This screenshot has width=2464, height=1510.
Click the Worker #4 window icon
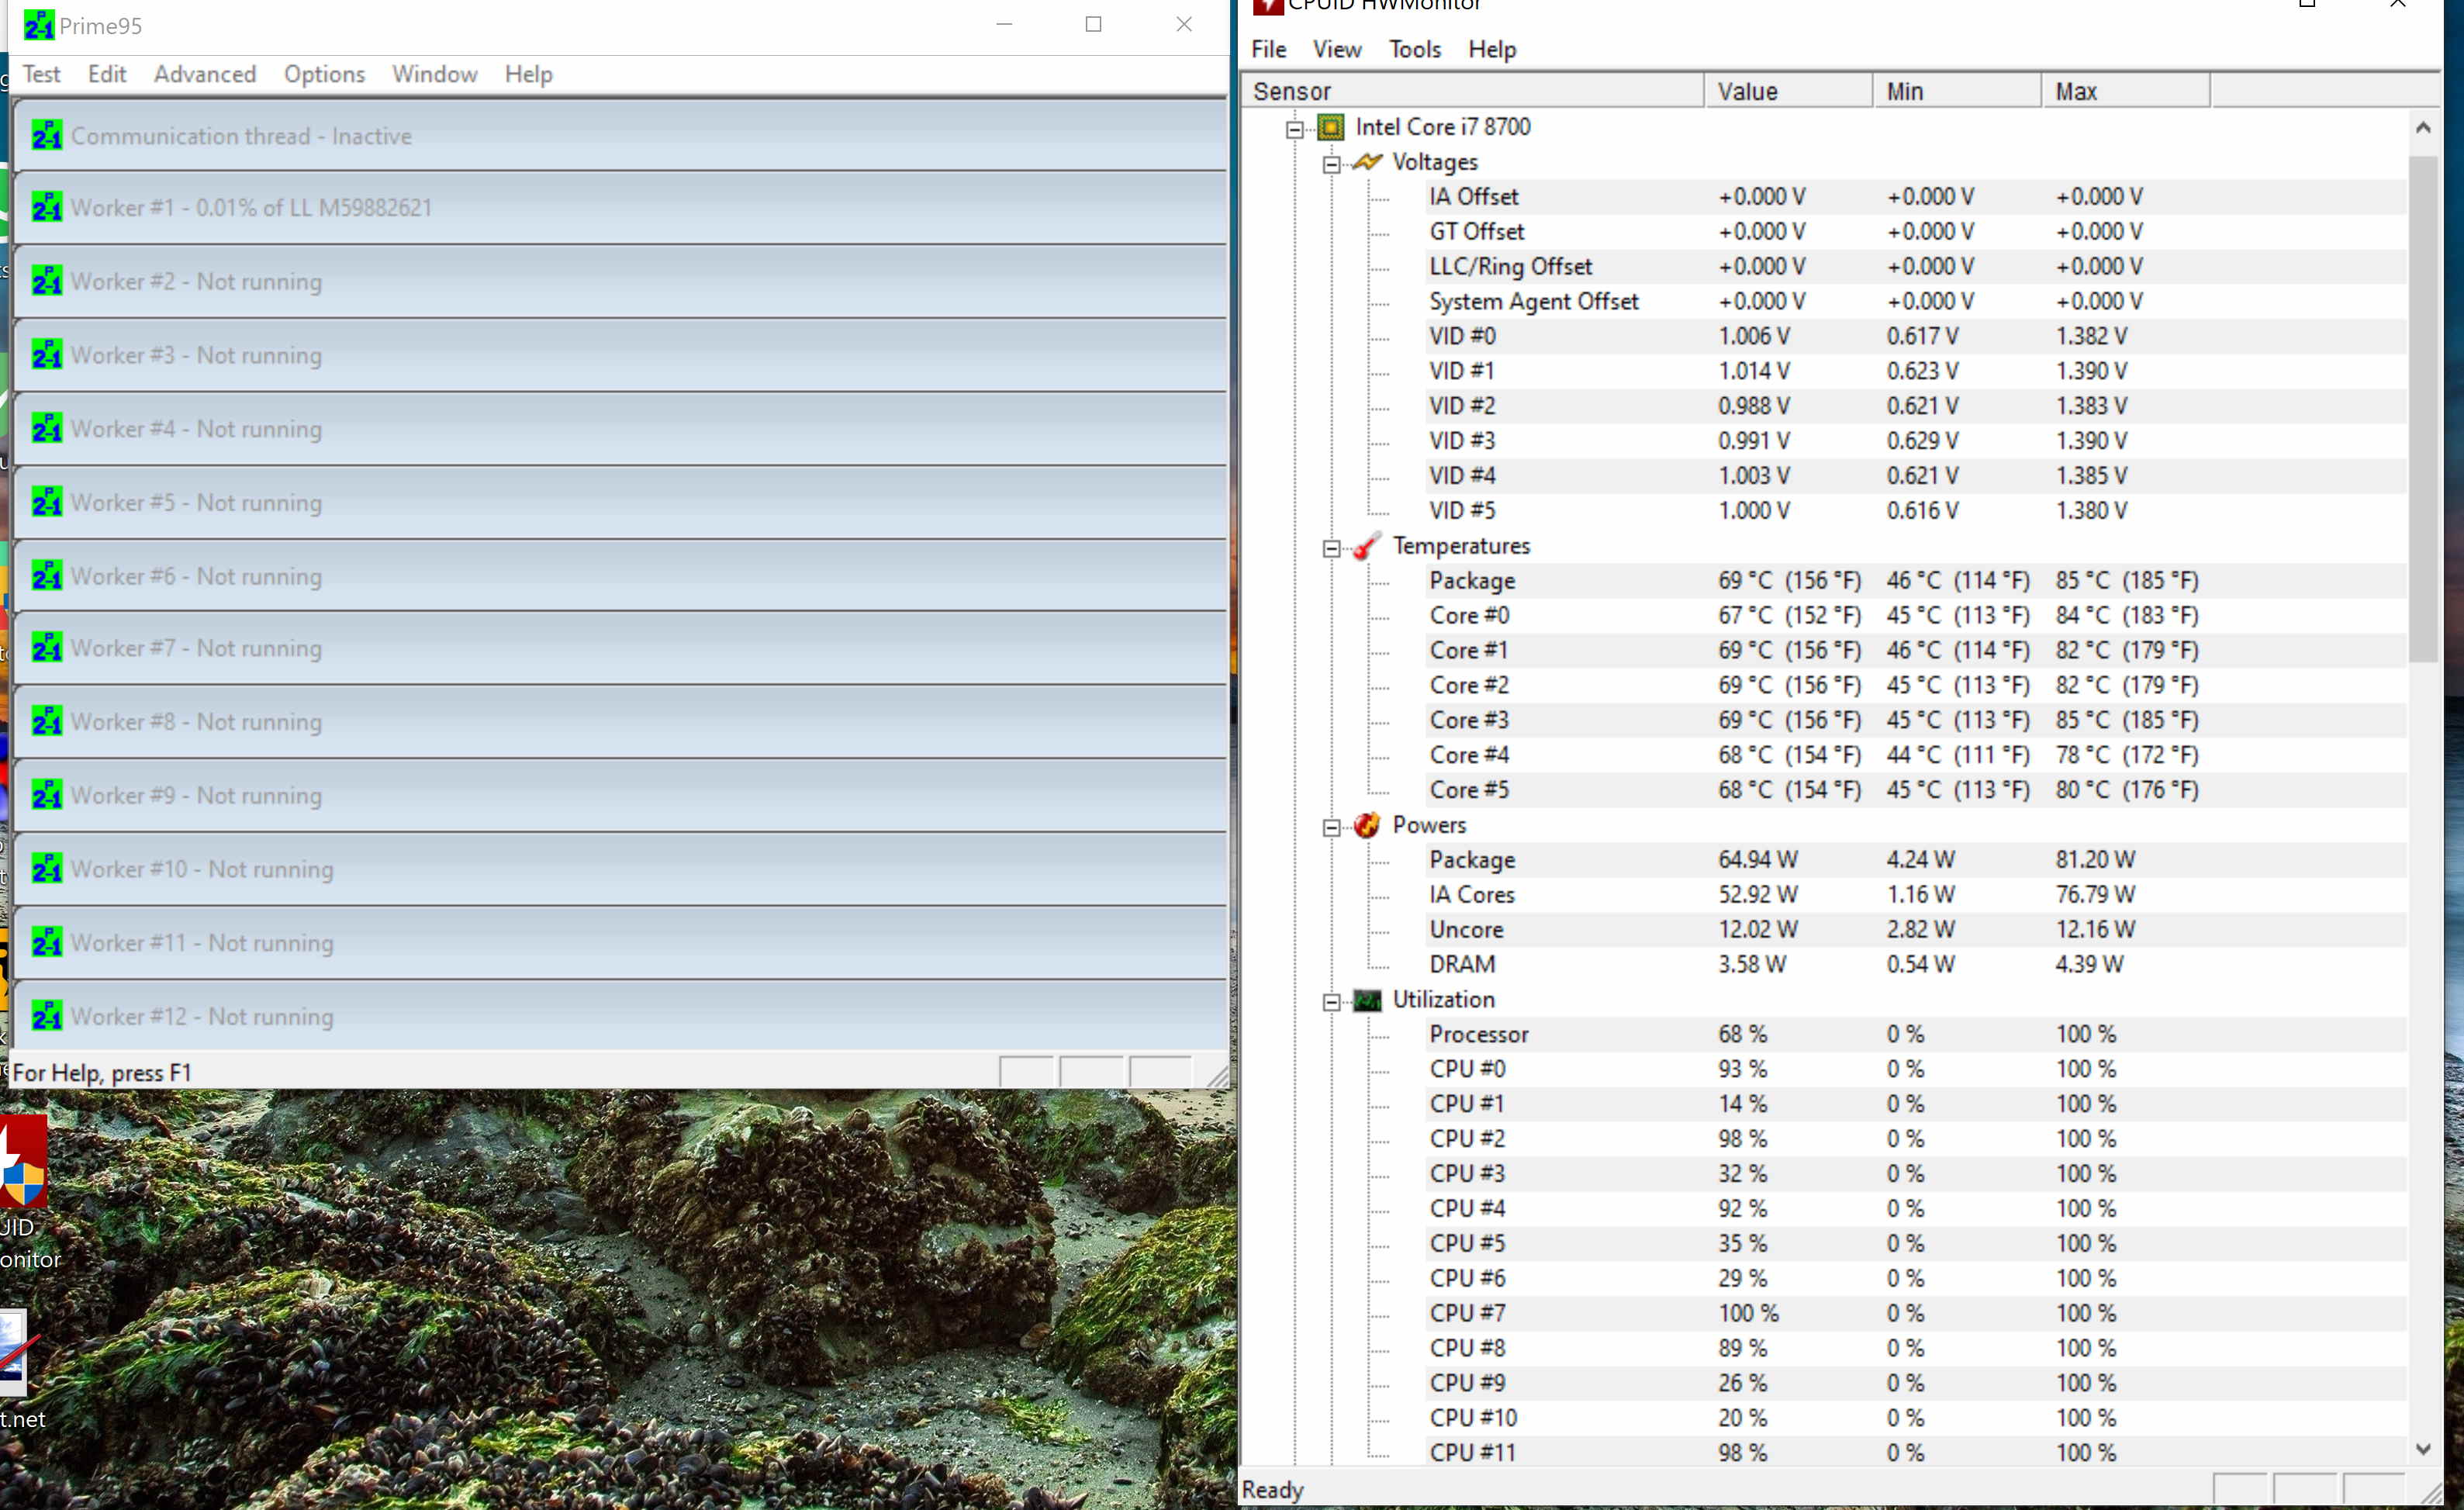coord(47,429)
